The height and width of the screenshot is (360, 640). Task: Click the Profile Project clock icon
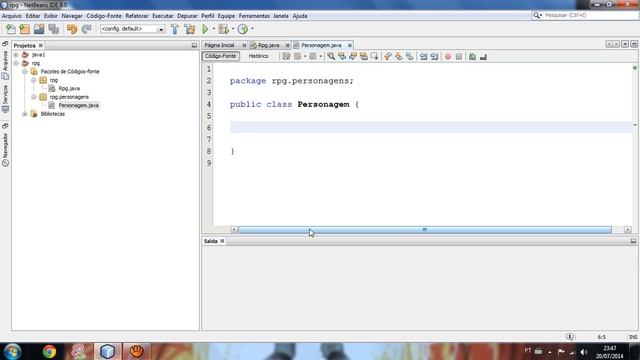click(x=243, y=29)
